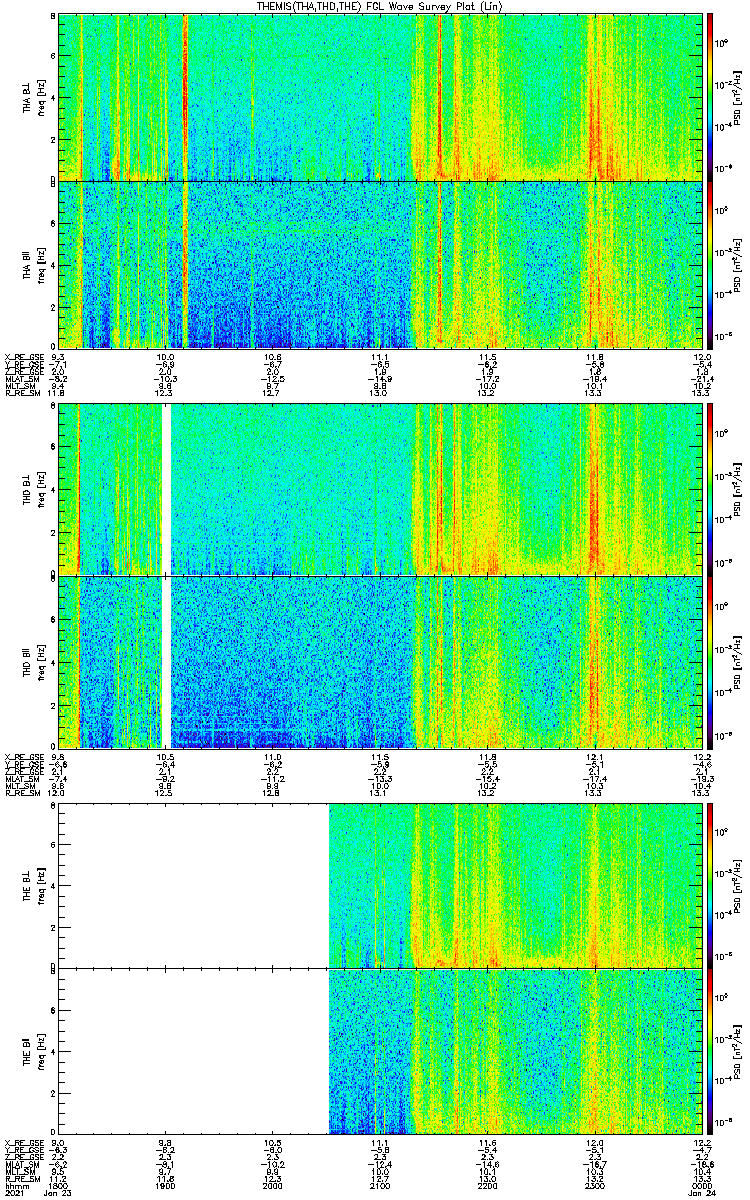The height and width of the screenshot is (1200, 750).
Task: Select the THE B-perpendicular spectrogram panel
Action: [380, 885]
